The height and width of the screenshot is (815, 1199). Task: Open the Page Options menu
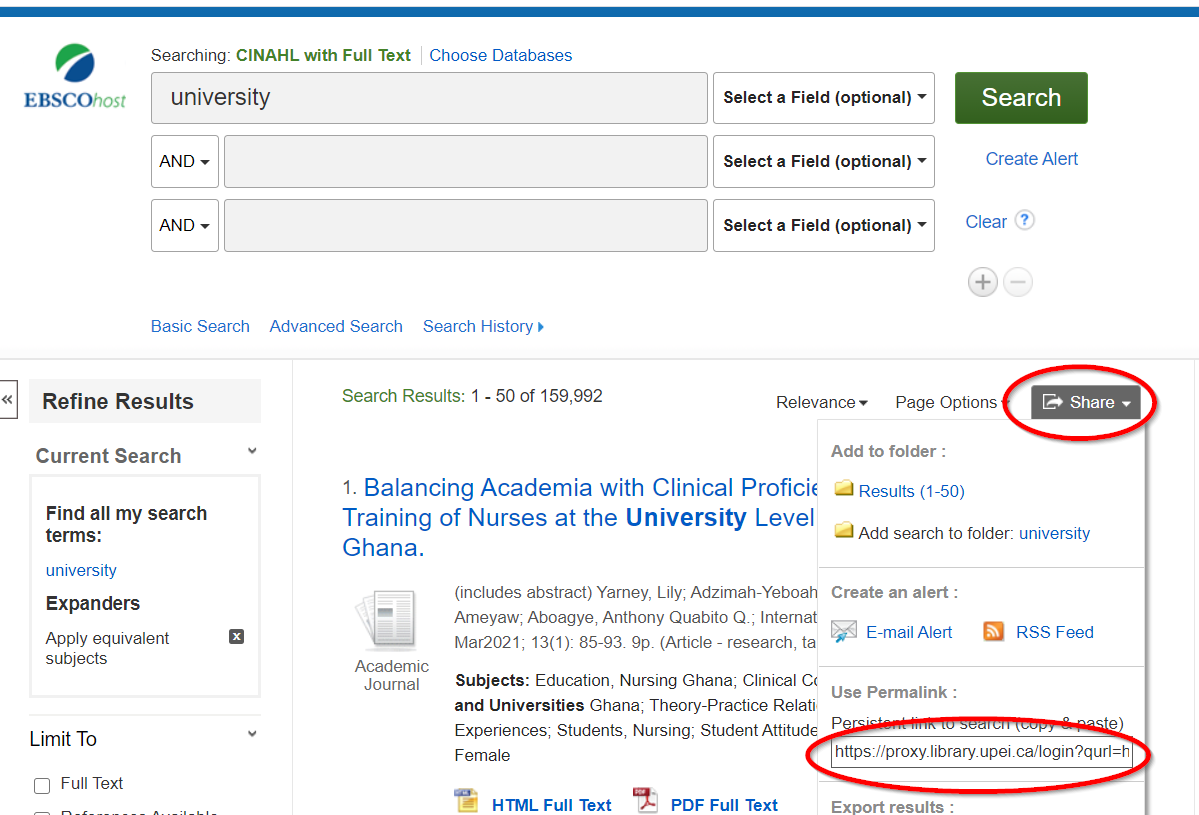pyautogui.click(x=951, y=403)
